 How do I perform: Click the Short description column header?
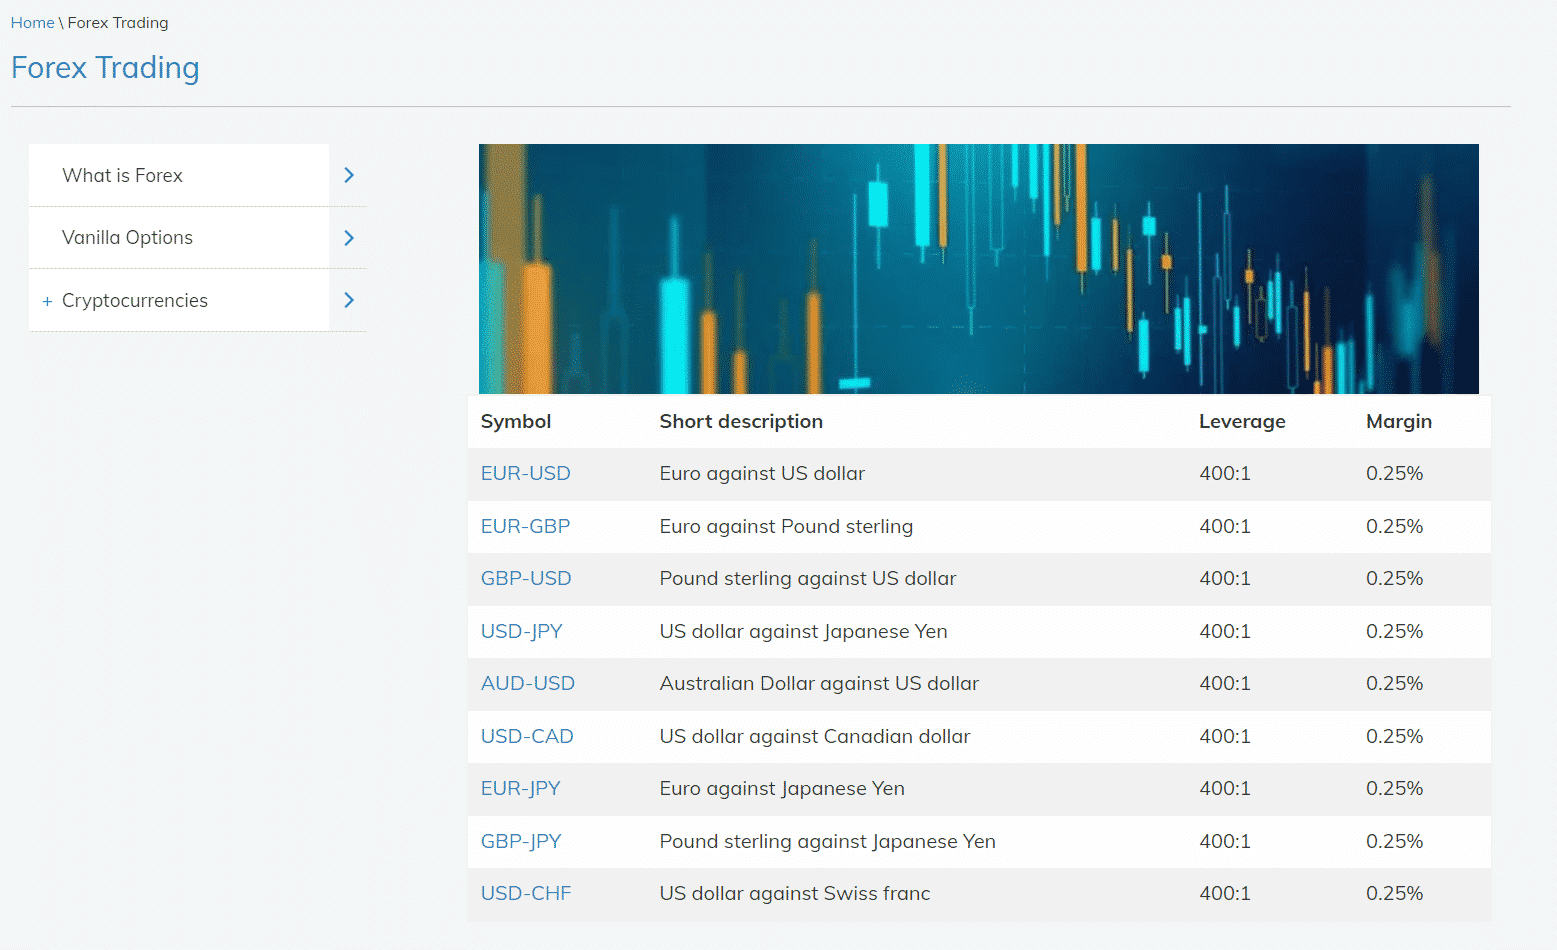pos(741,422)
